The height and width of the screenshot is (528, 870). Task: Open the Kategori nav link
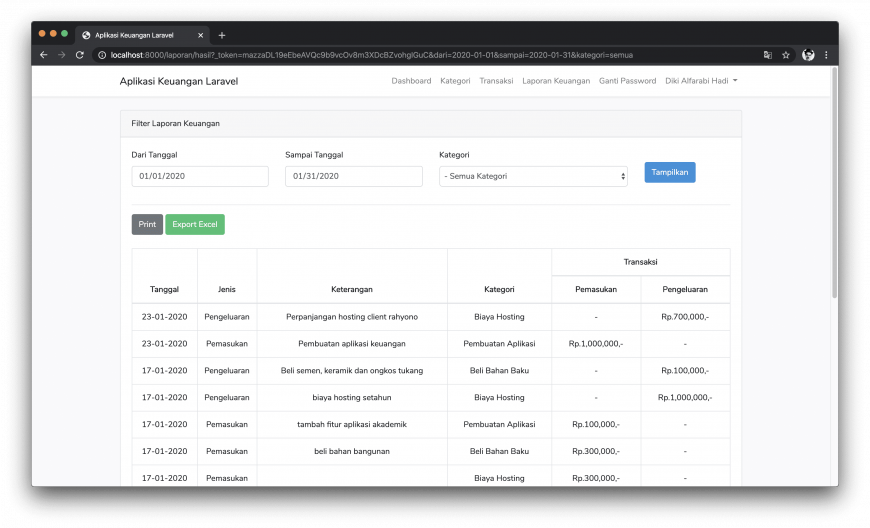click(455, 81)
